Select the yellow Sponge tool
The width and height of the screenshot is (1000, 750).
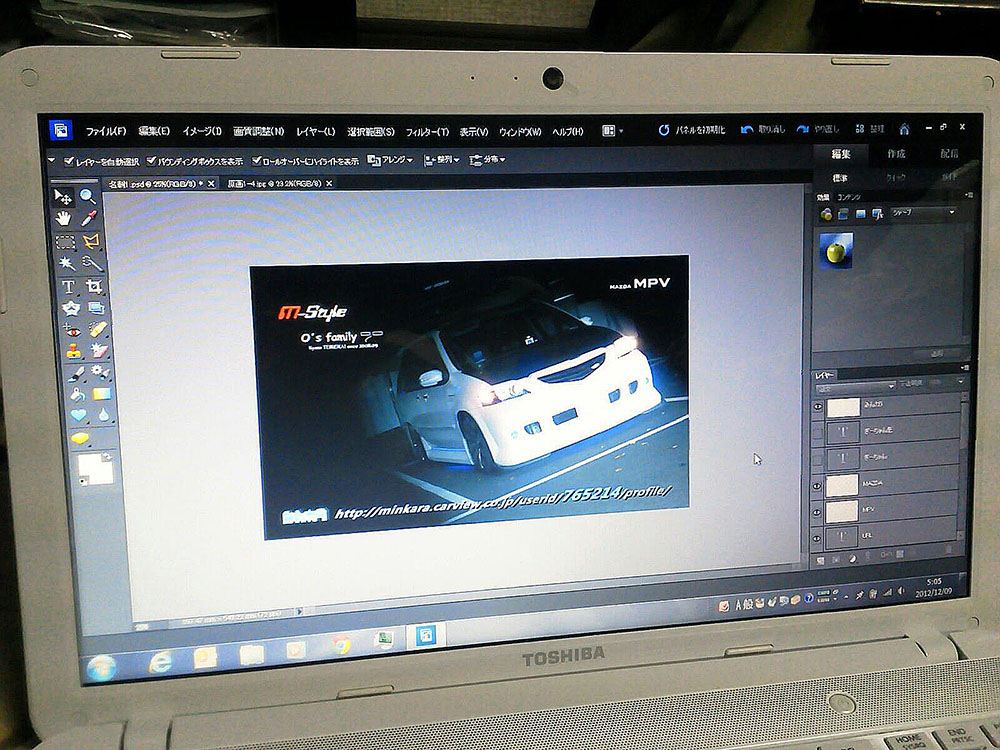point(80,438)
